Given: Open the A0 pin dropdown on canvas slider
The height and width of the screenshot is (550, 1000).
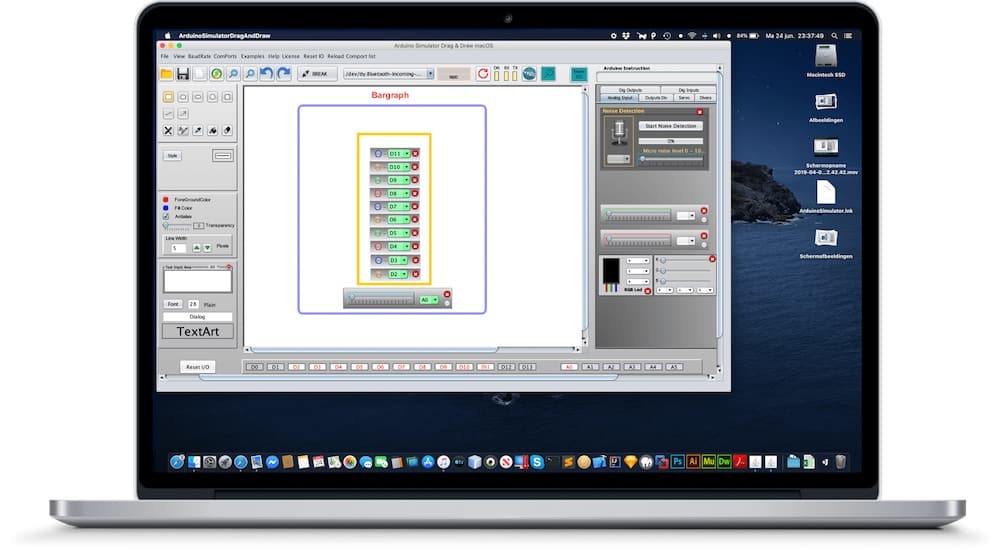Looking at the screenshot, I should [429, 299].
